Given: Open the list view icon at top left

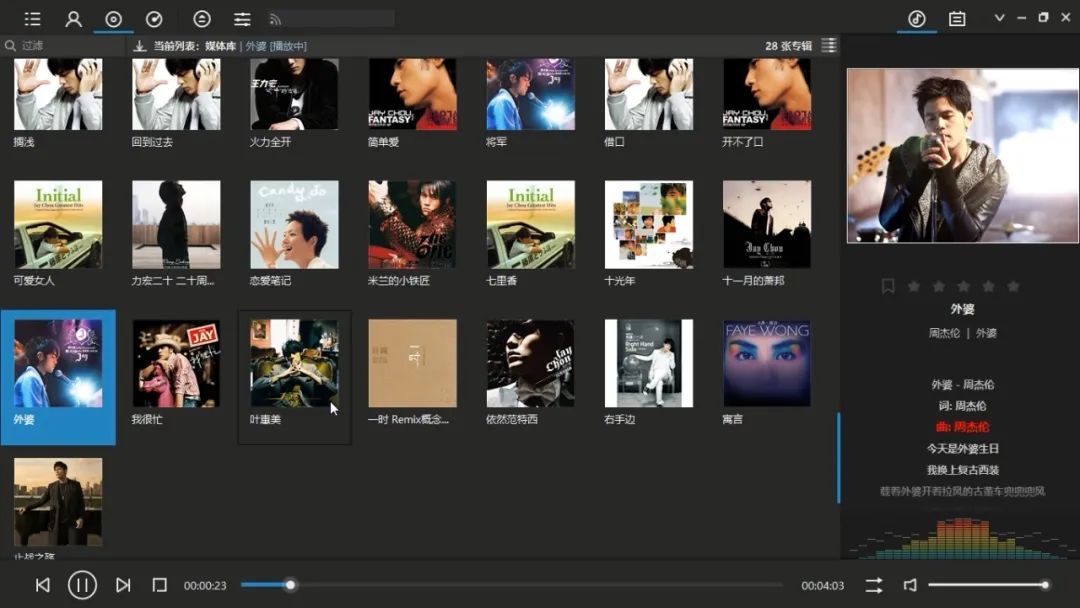Looking at the screenshot, I should point(32,17).
